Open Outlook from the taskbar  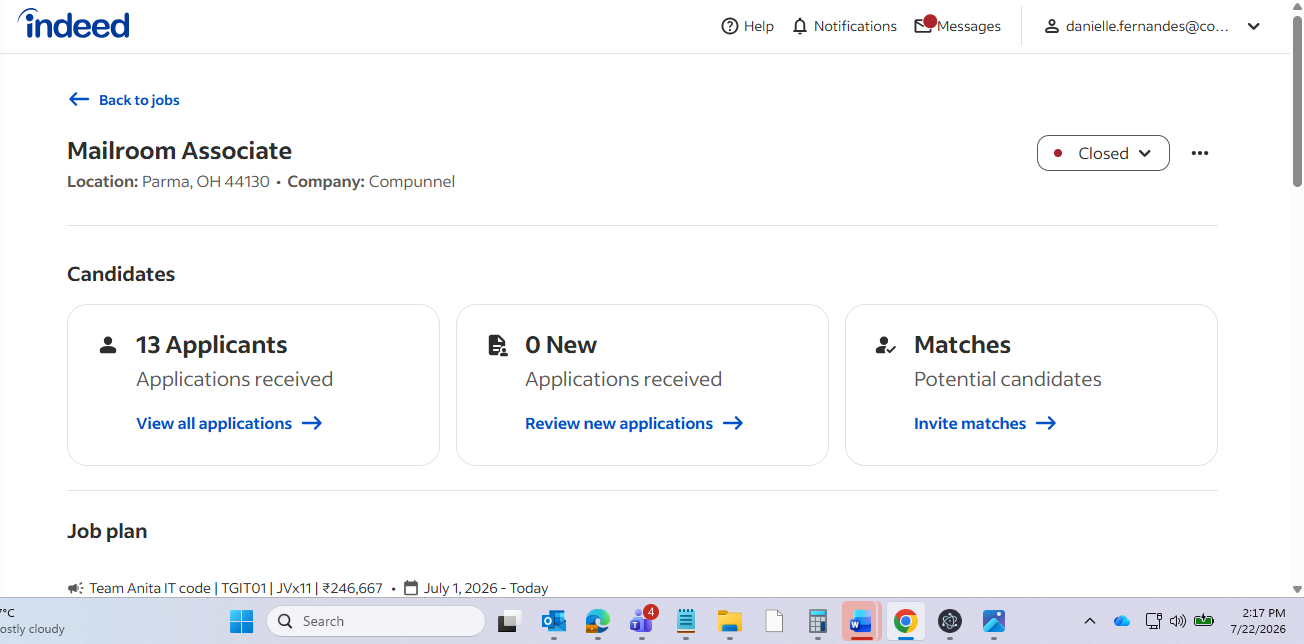554,621
